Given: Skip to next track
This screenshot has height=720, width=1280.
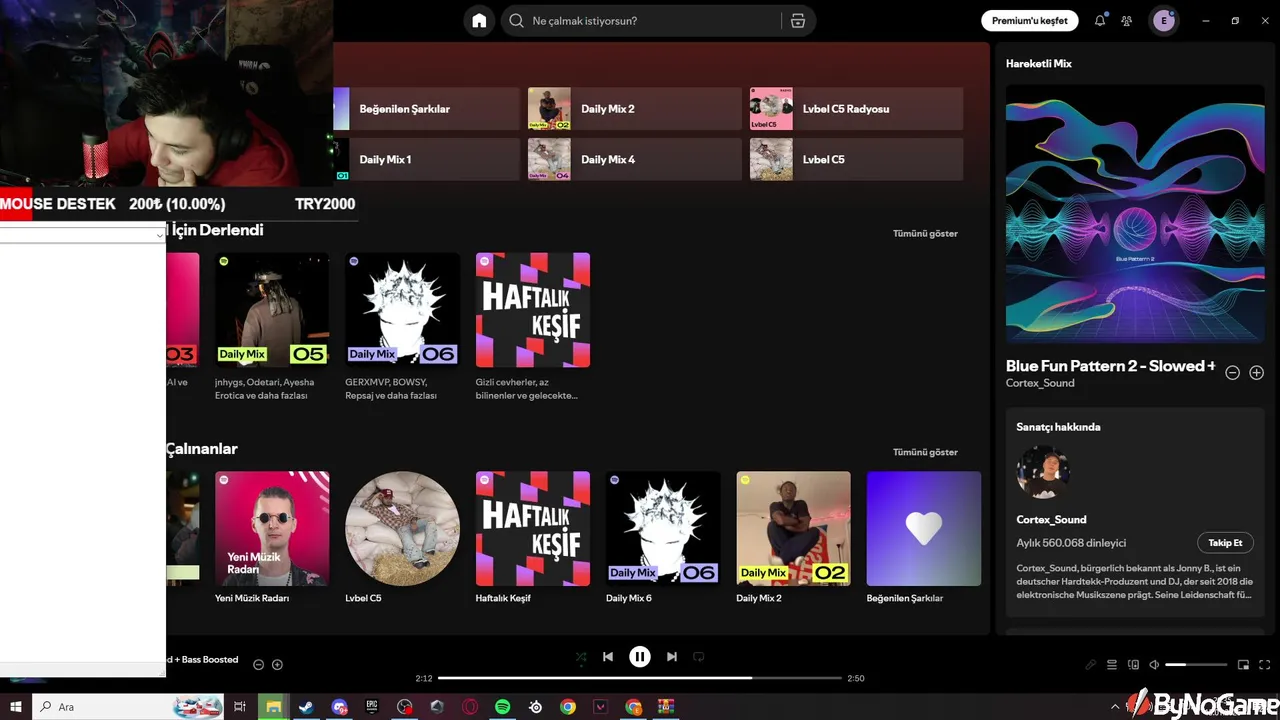Looking at the screenshot, I should 672,657.
